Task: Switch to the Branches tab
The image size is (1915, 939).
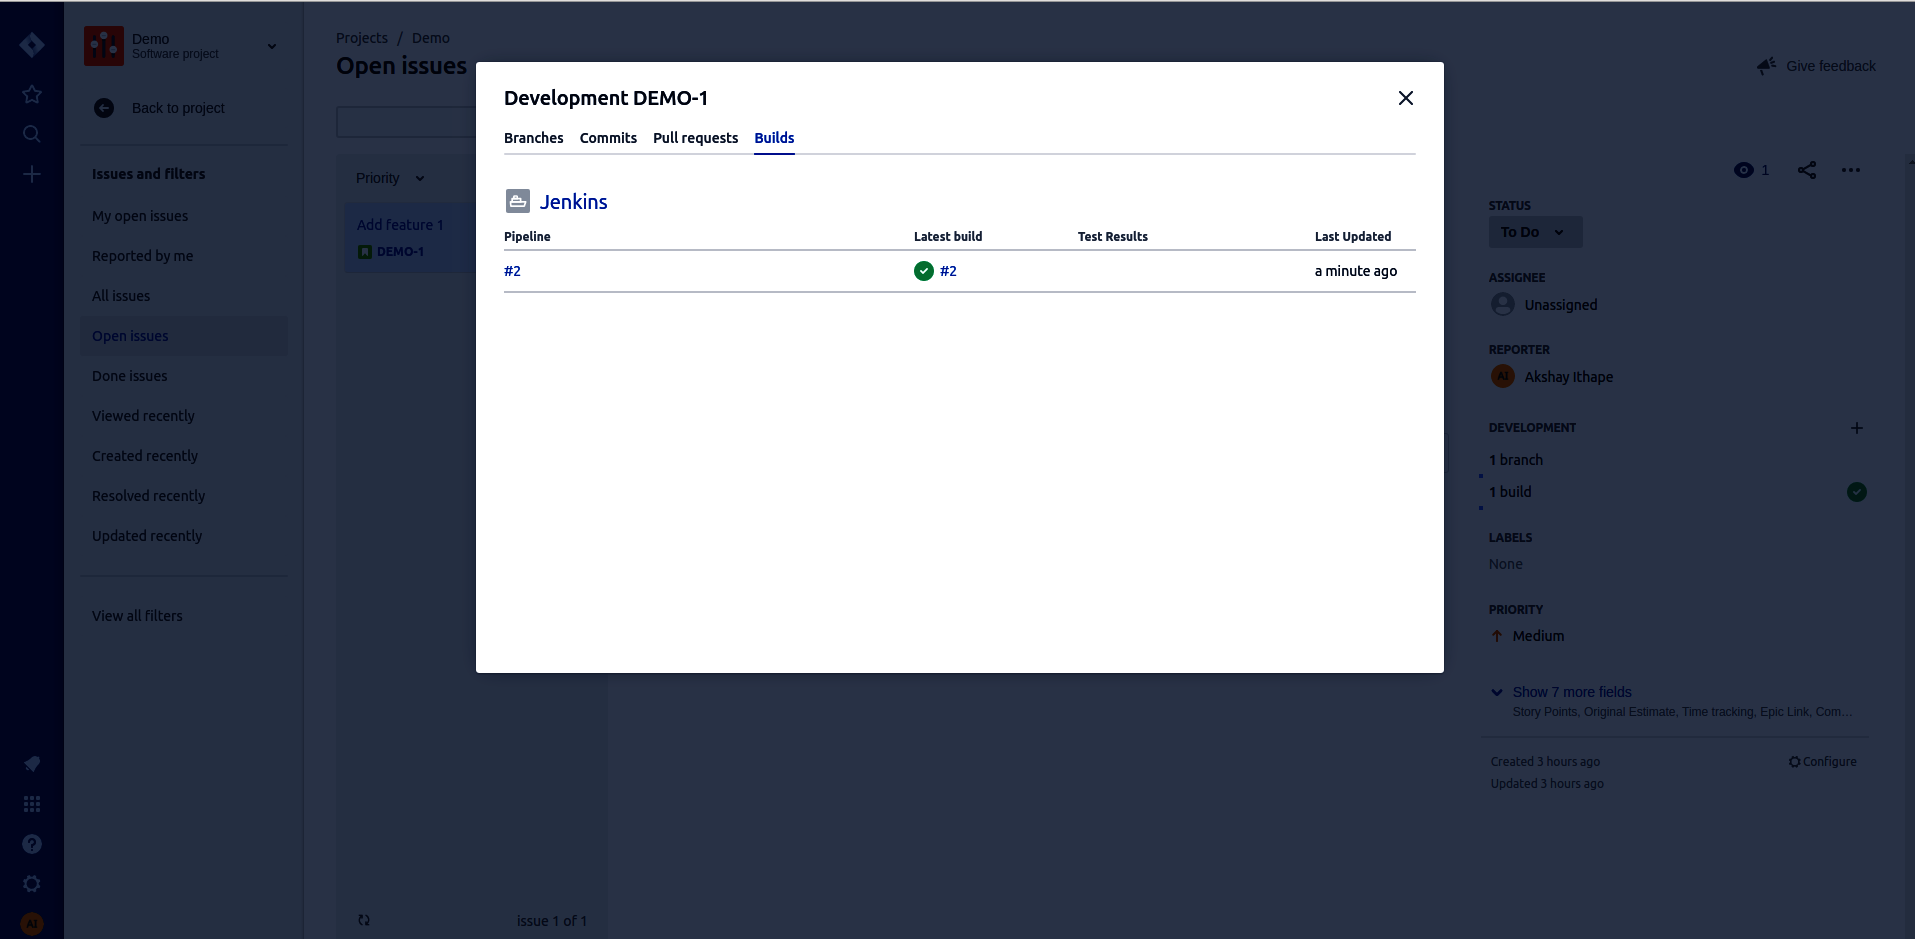Action: (533, 138)
